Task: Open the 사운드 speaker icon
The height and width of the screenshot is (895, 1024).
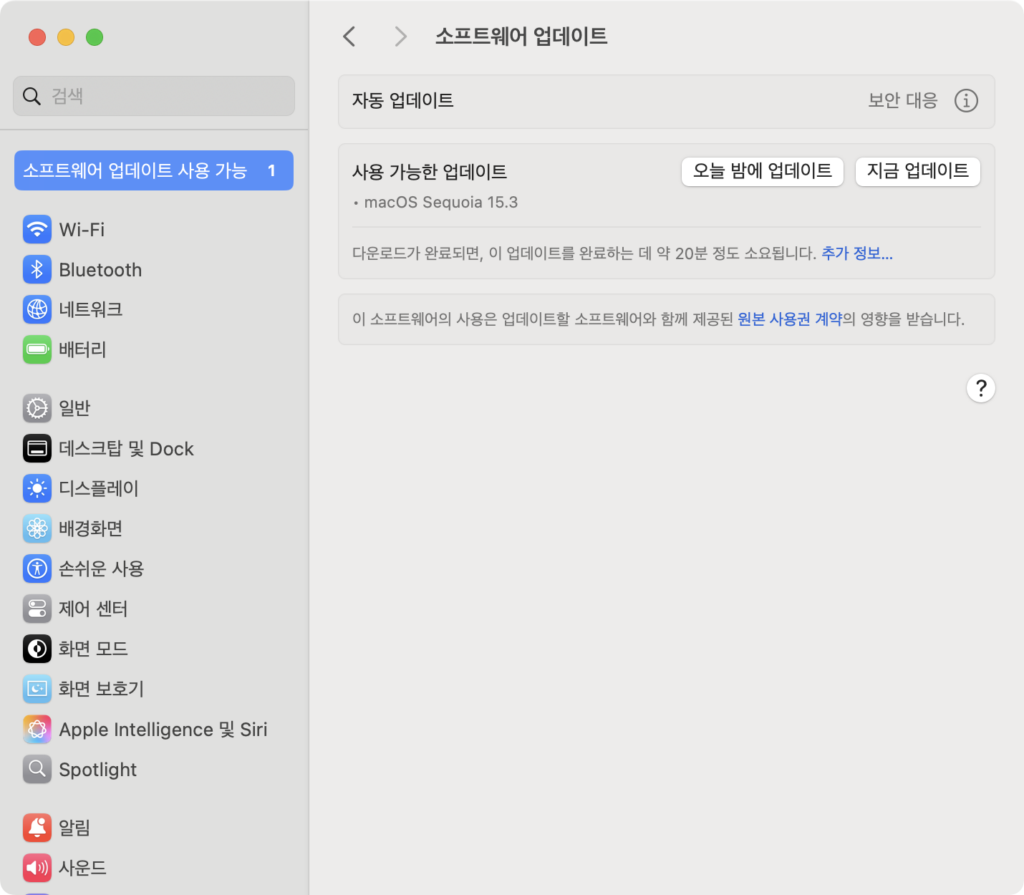Action: (x=37, y=868)
